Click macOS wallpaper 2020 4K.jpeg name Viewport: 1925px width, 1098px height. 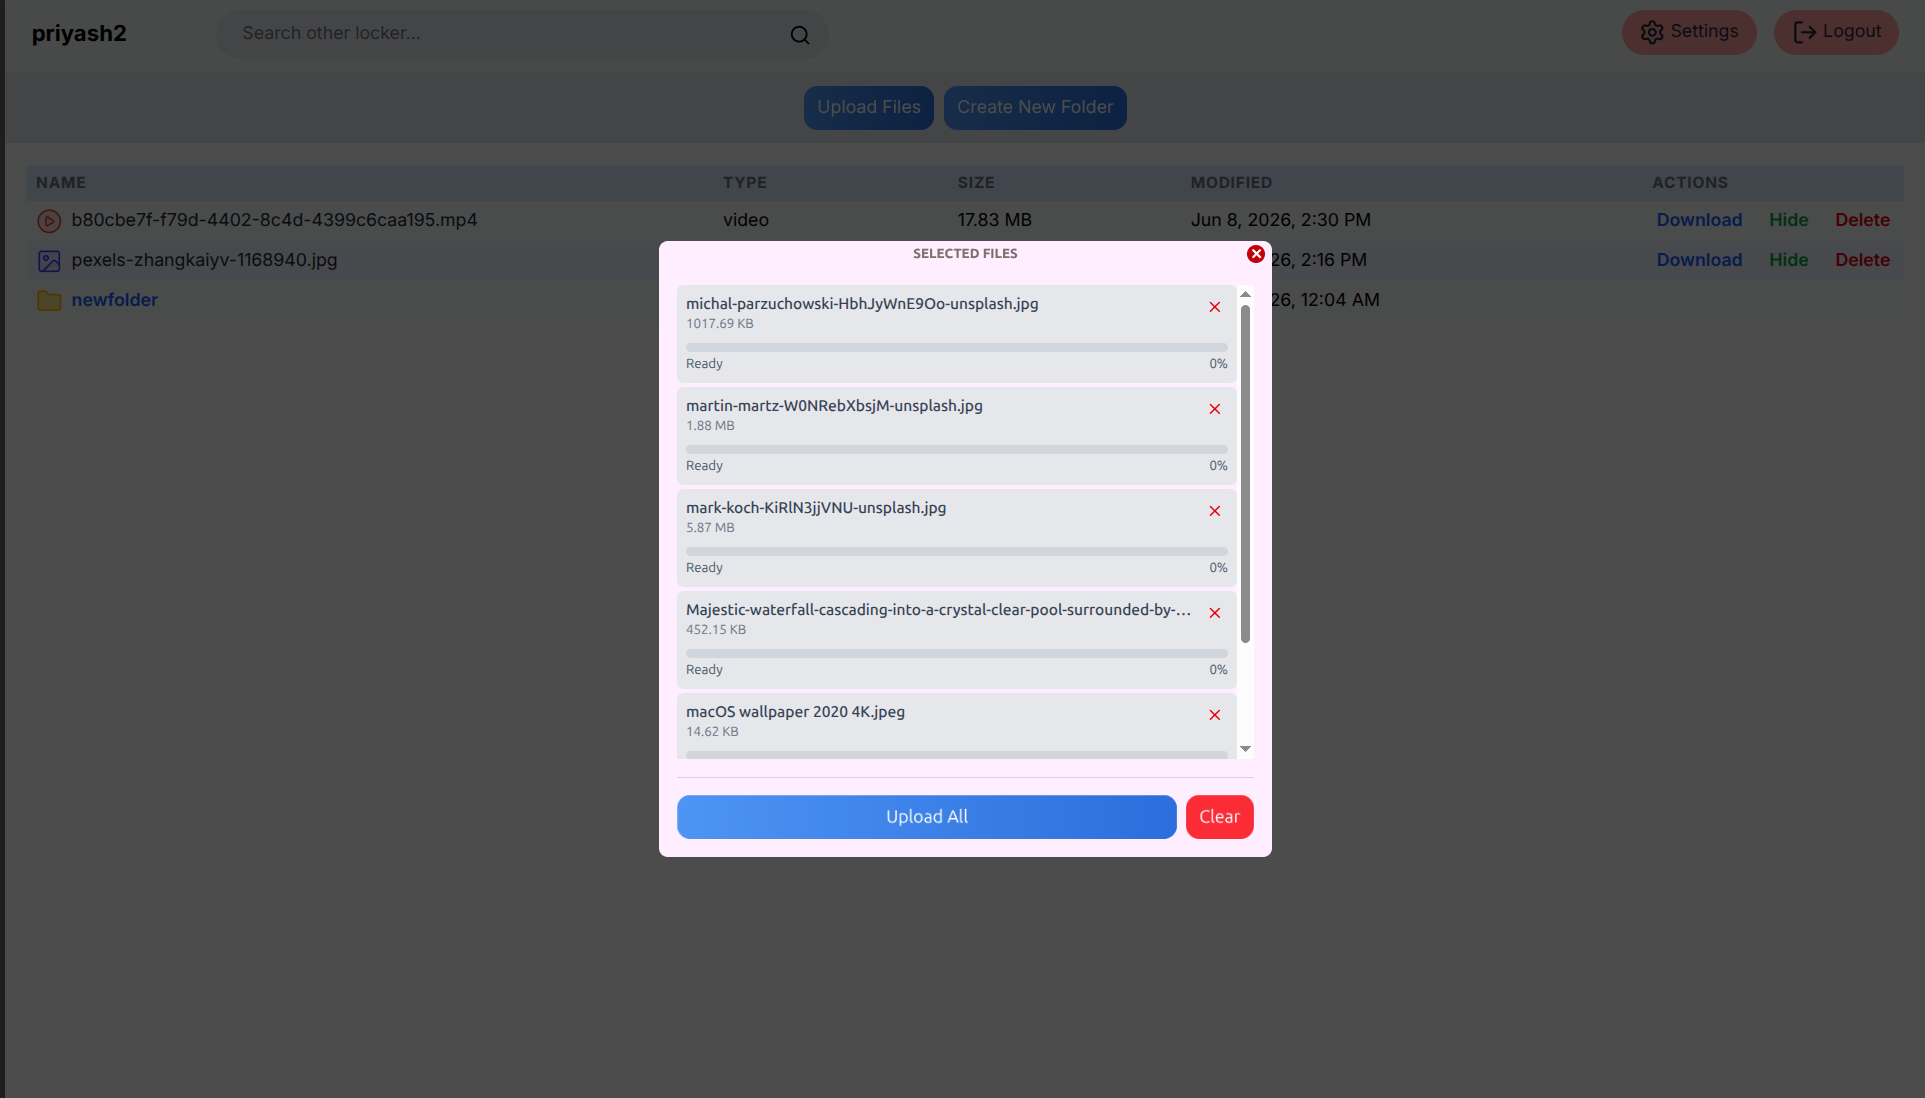[795, 712]
